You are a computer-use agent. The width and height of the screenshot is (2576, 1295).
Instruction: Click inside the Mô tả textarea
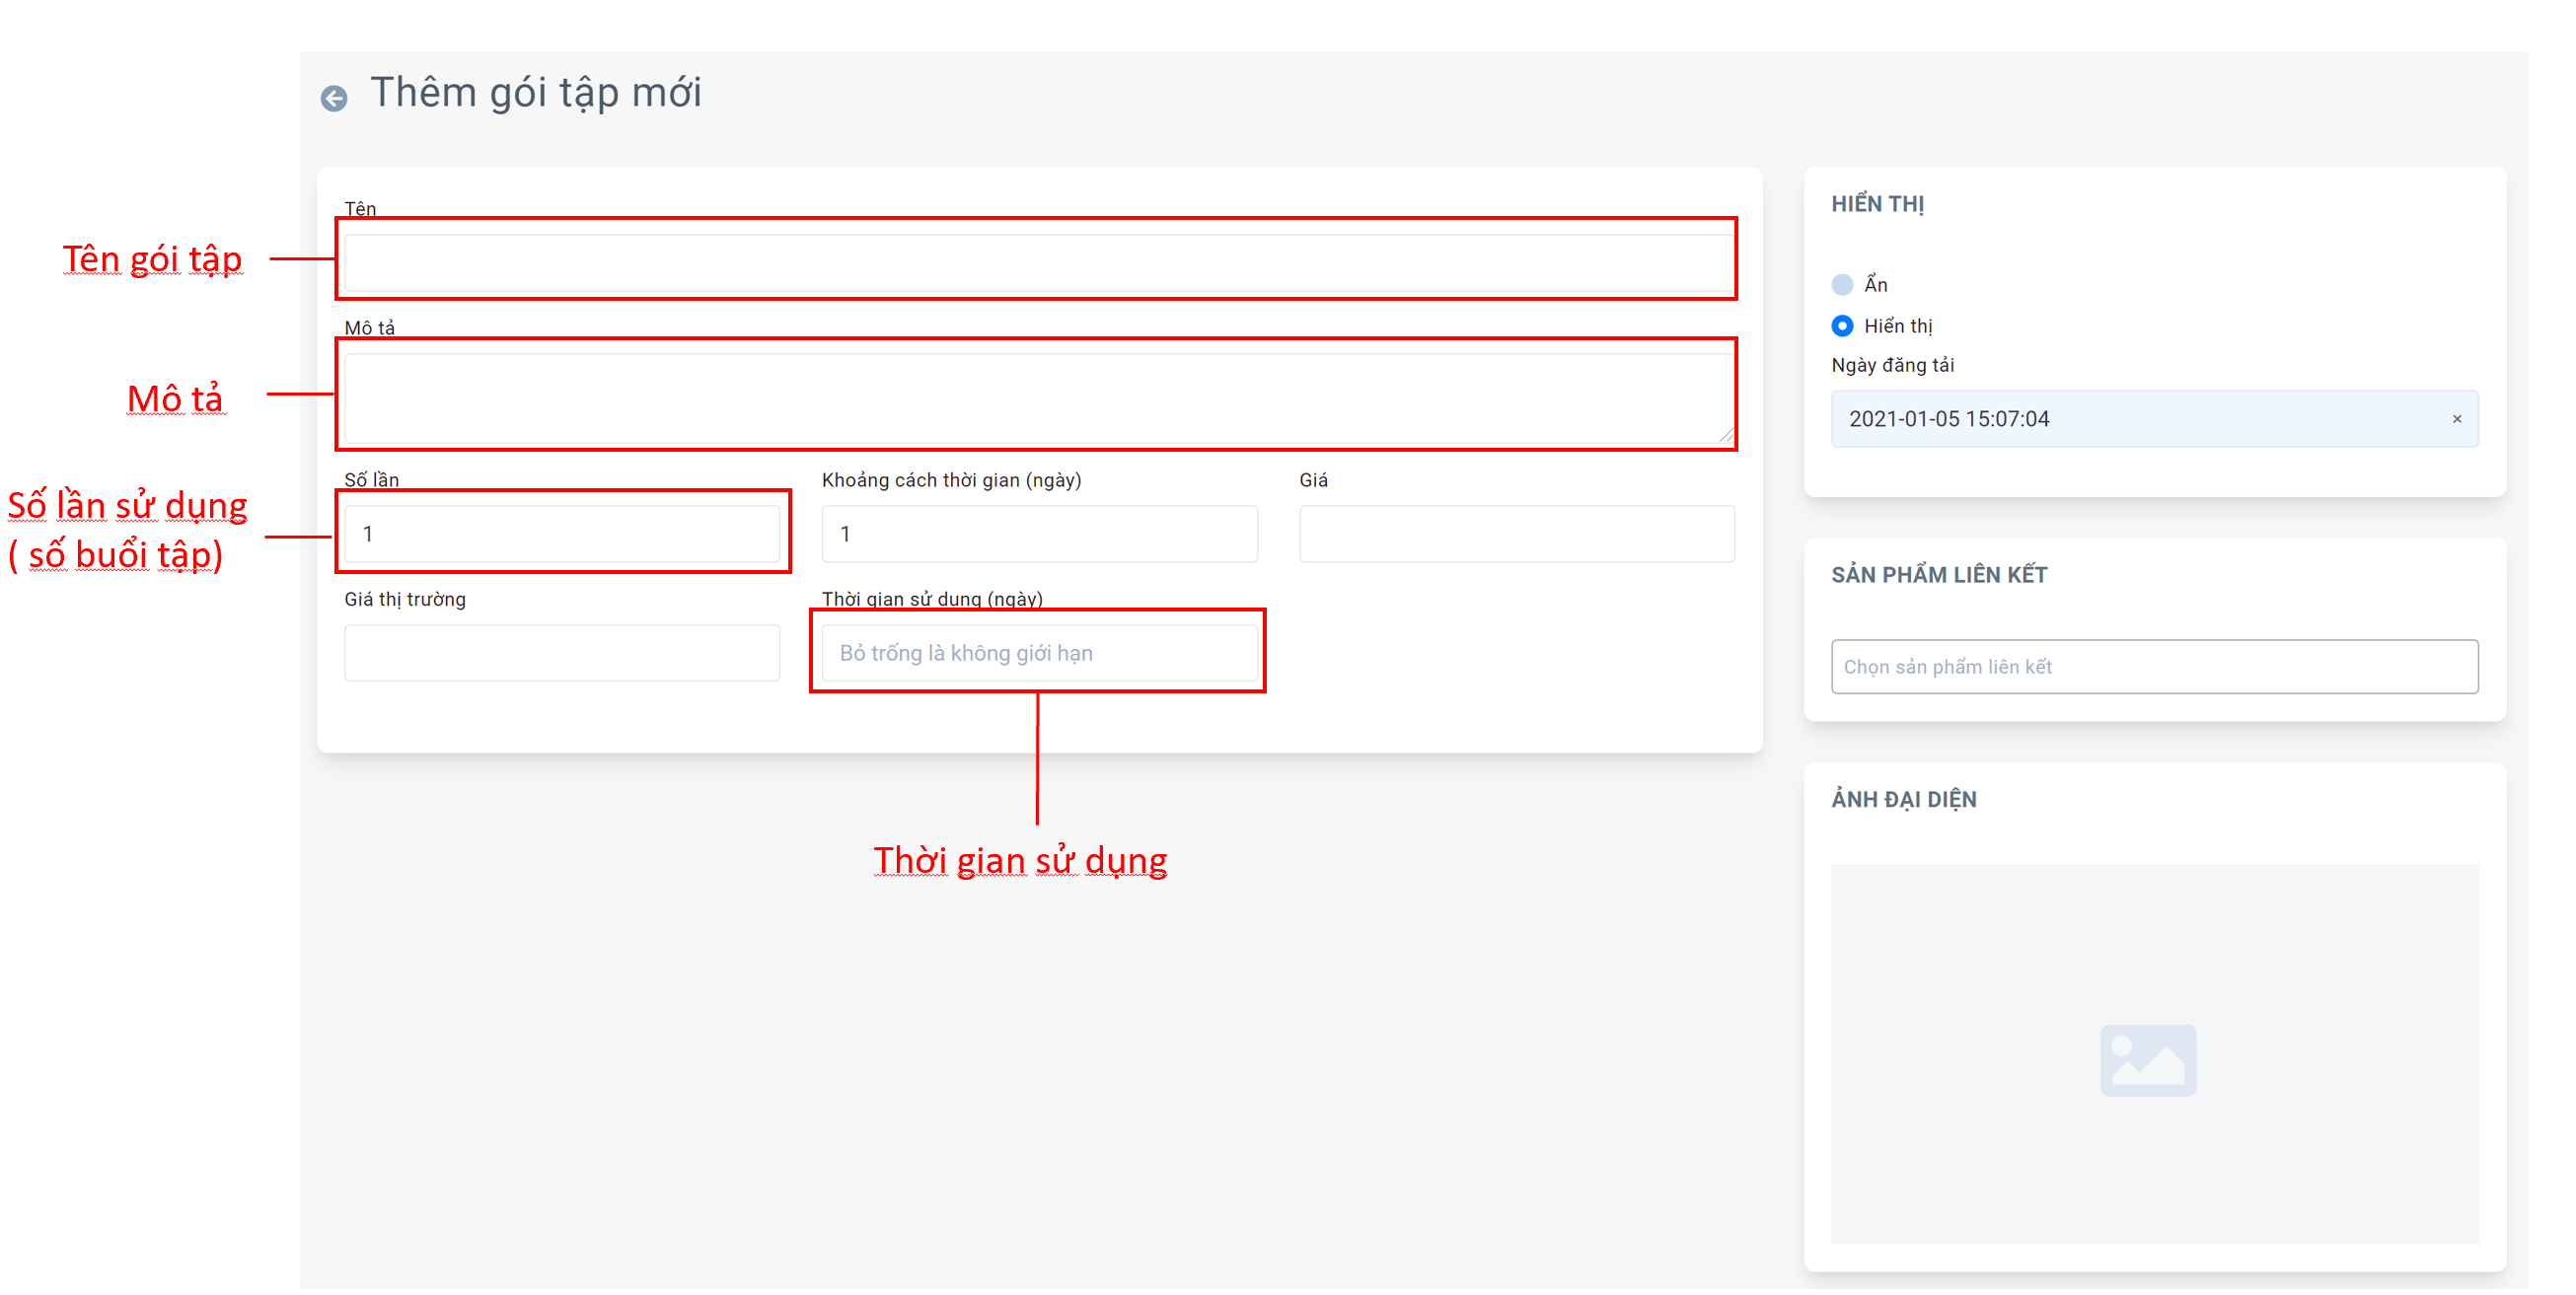pyautogui.click(x=1039, y=398)
